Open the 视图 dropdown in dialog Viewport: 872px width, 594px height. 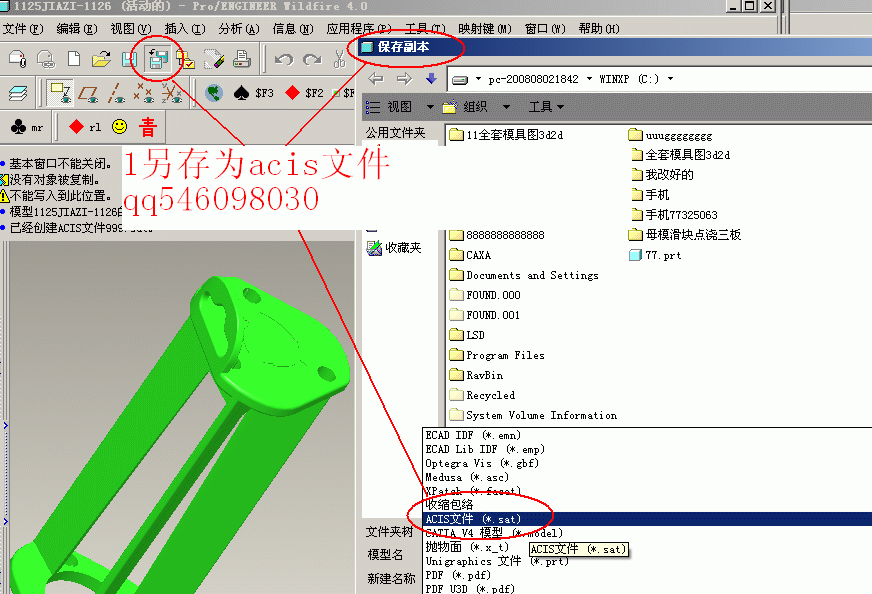coord(399,106)
